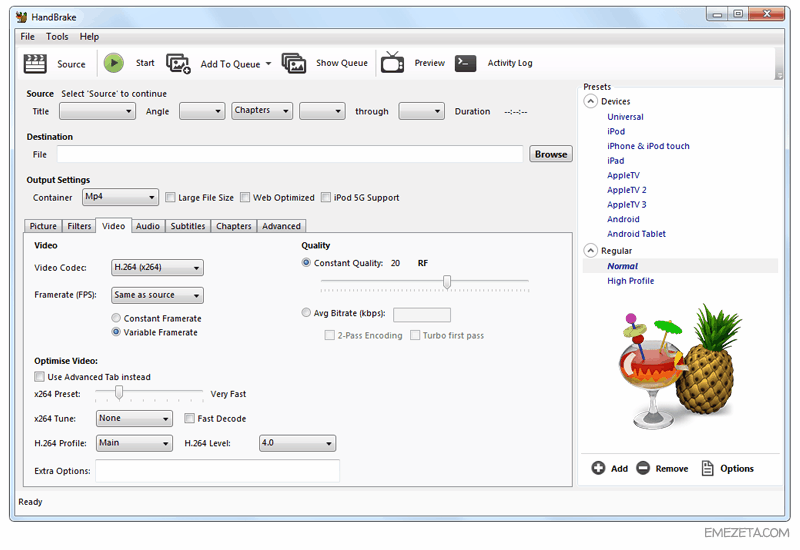Switch to the Filters tab
Image resolution: width=800 pixels, height=550 pixels.
[79, 226]
